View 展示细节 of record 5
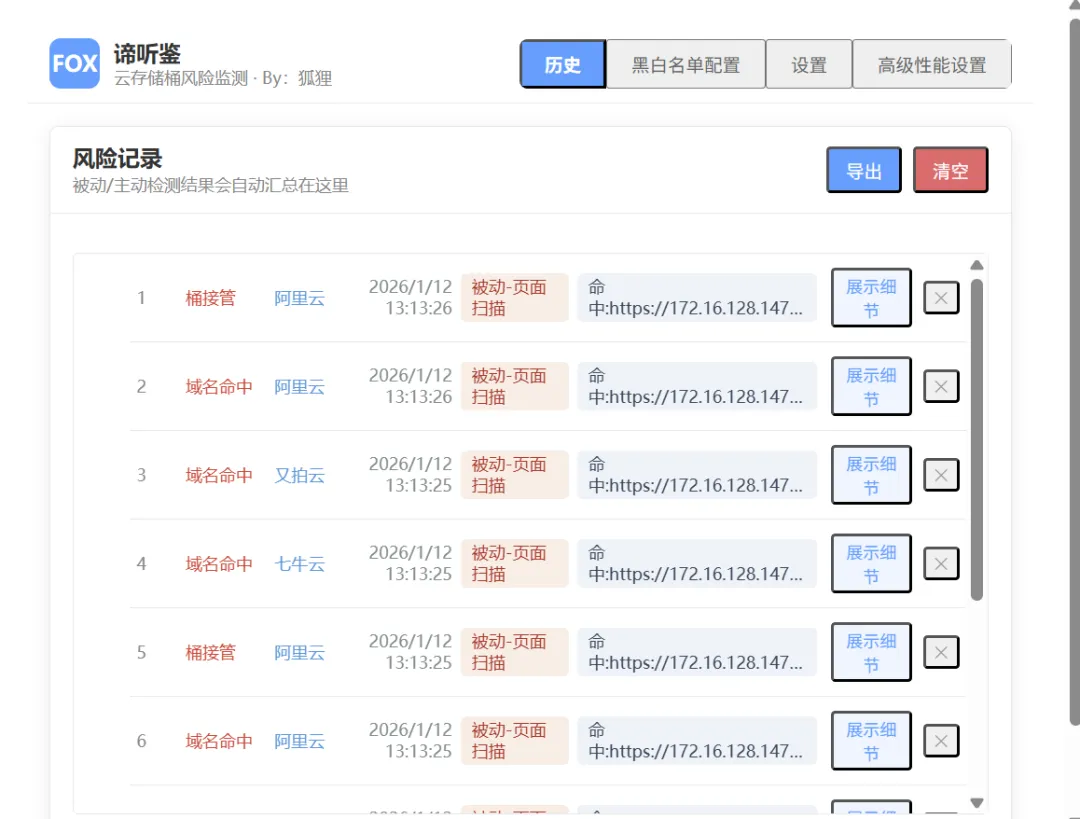 click(871, 652)
